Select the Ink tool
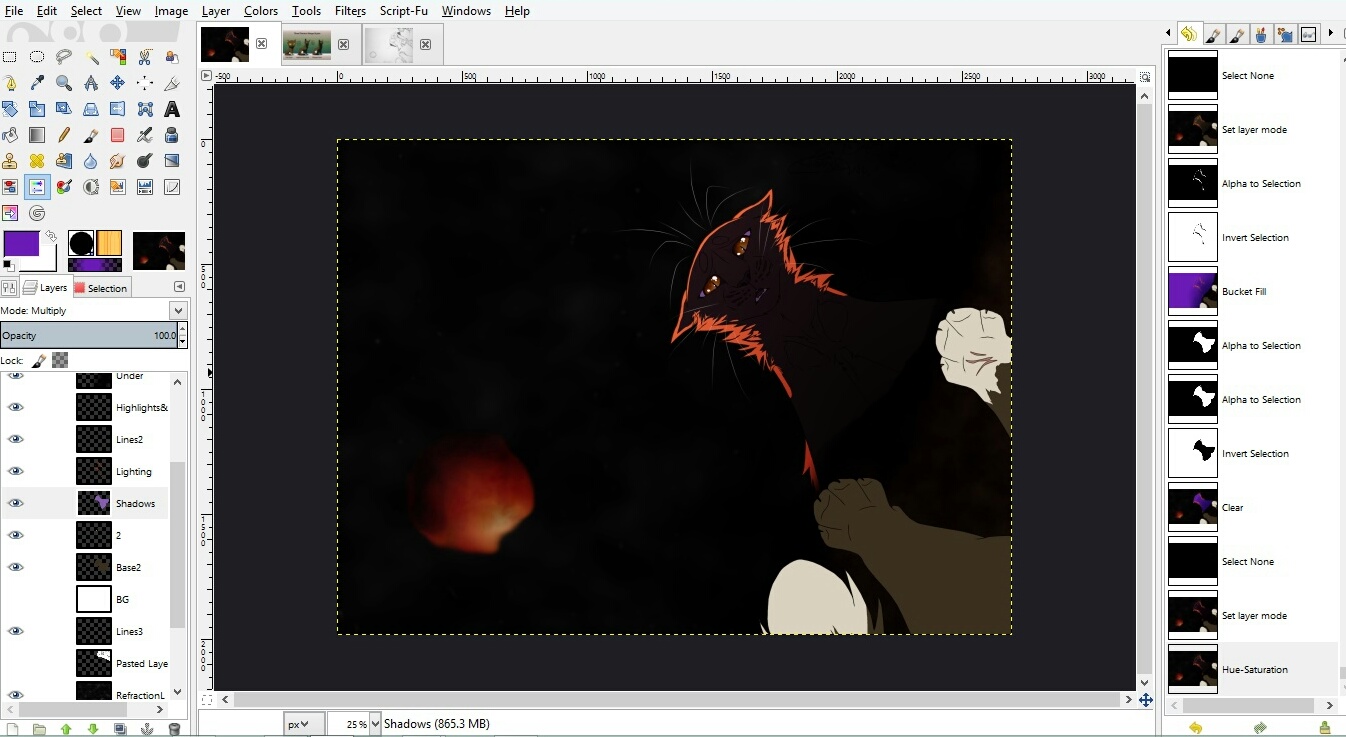 pos(172,135)
